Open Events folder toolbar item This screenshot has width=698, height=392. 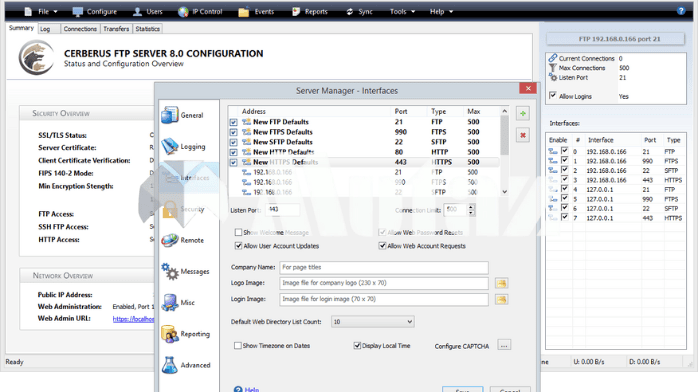coord(256,12)
